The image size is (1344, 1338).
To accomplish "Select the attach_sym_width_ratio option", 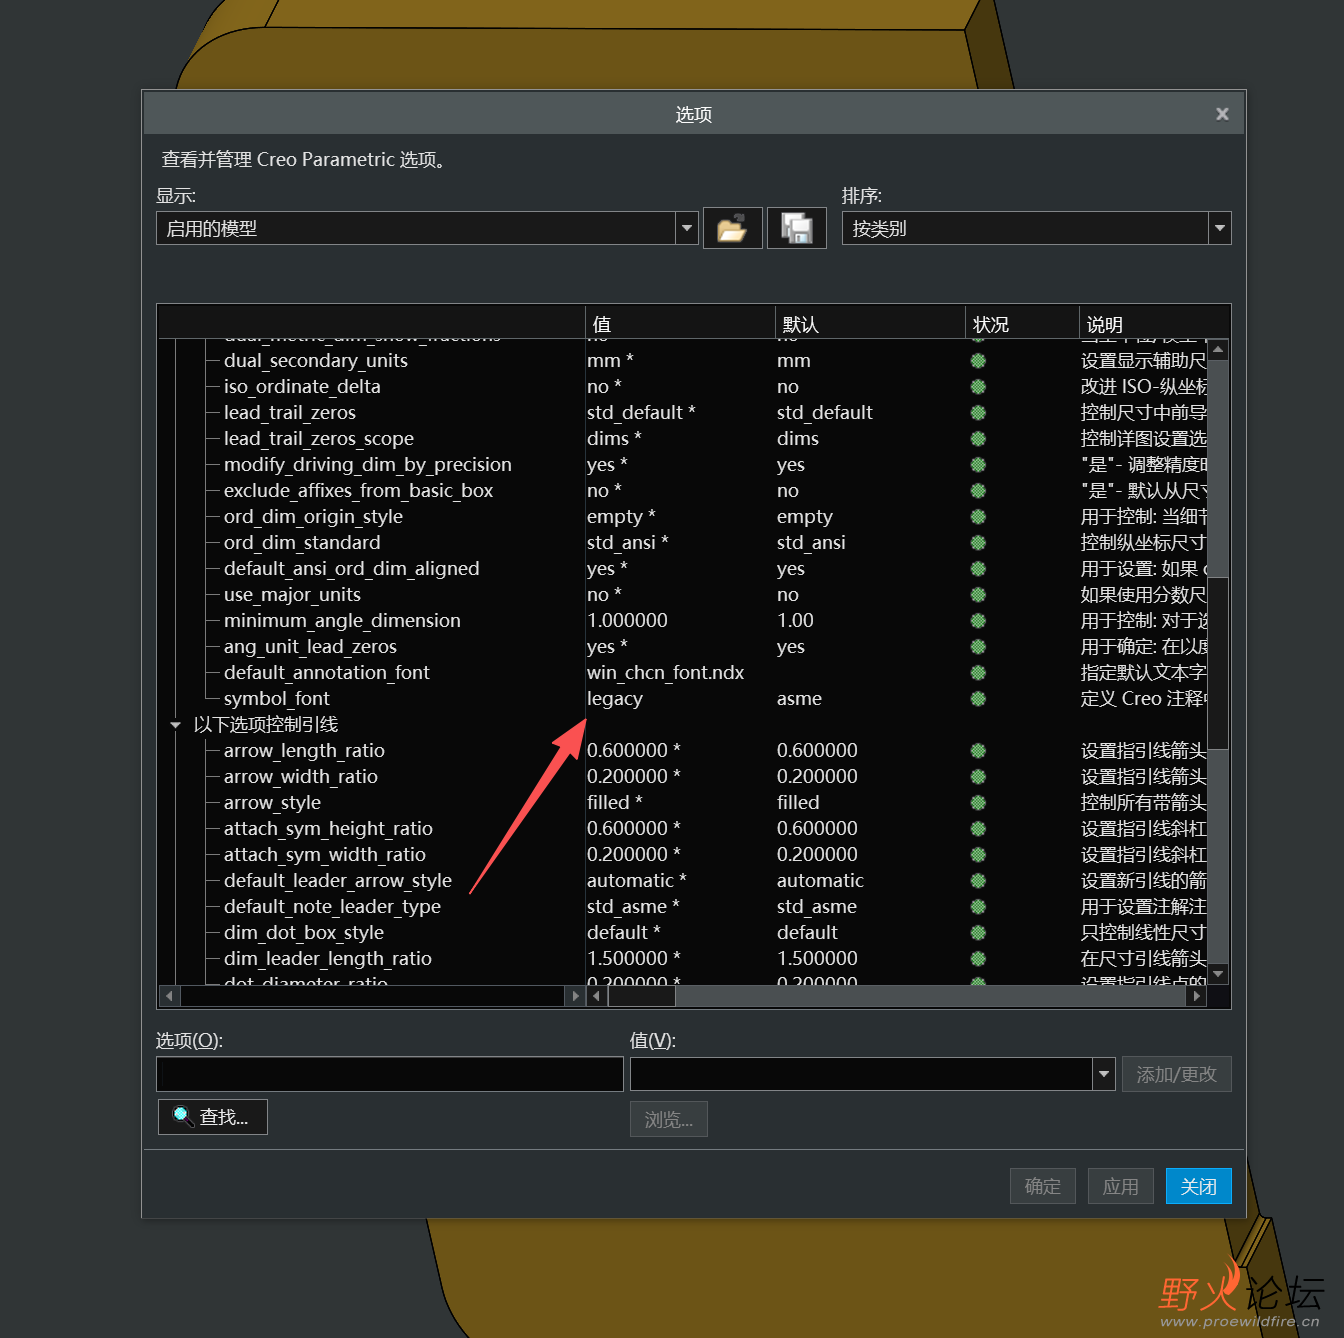I will (x=325, y=855).
